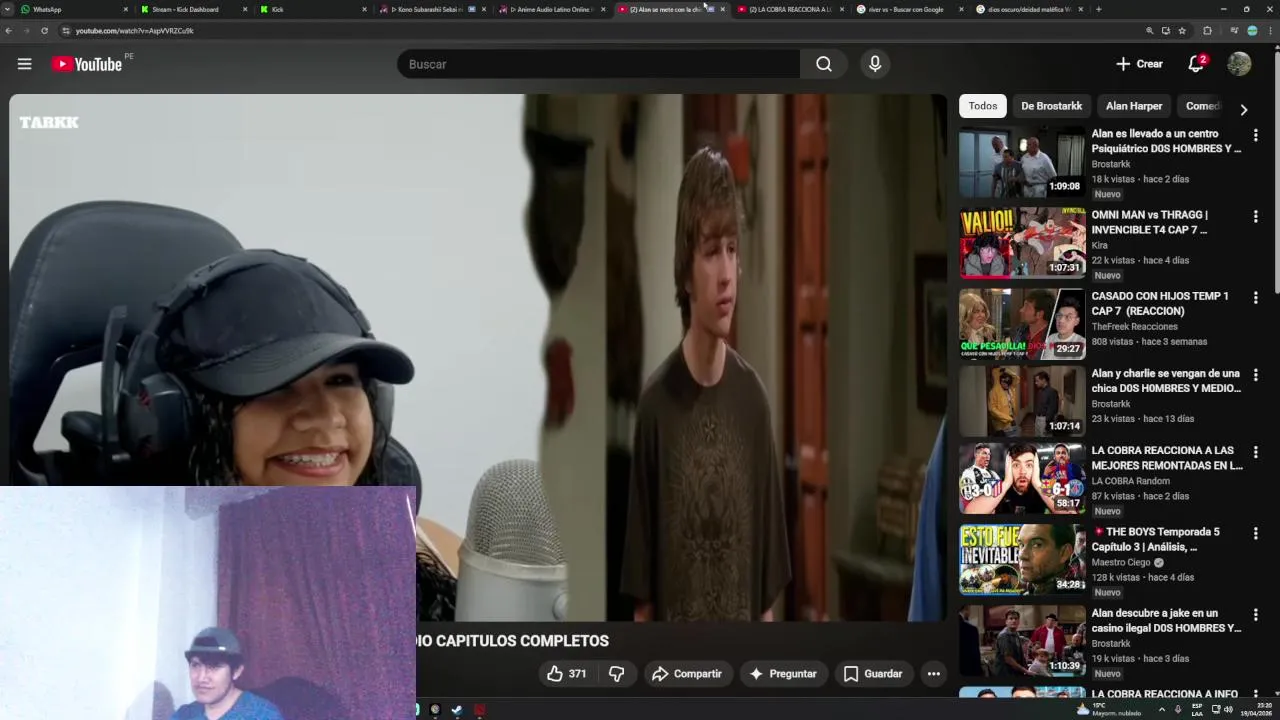Viewport: 1280px width, 720px height.
Task: Open TheFreek Reacciones channel name
Action: pyautogui.click(x=1134, y=326)
